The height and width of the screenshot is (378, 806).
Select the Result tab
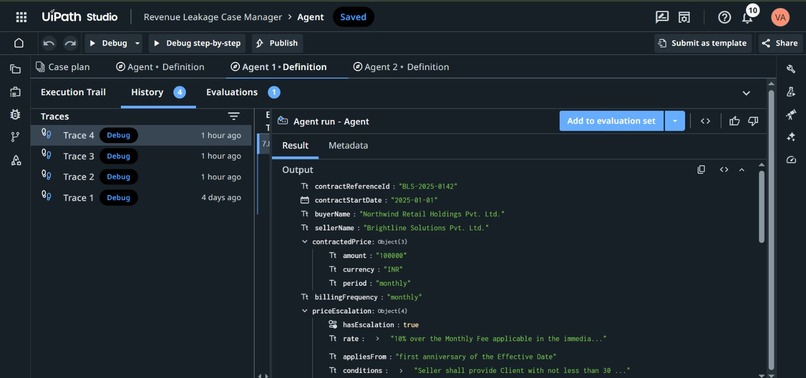(295, 146)
